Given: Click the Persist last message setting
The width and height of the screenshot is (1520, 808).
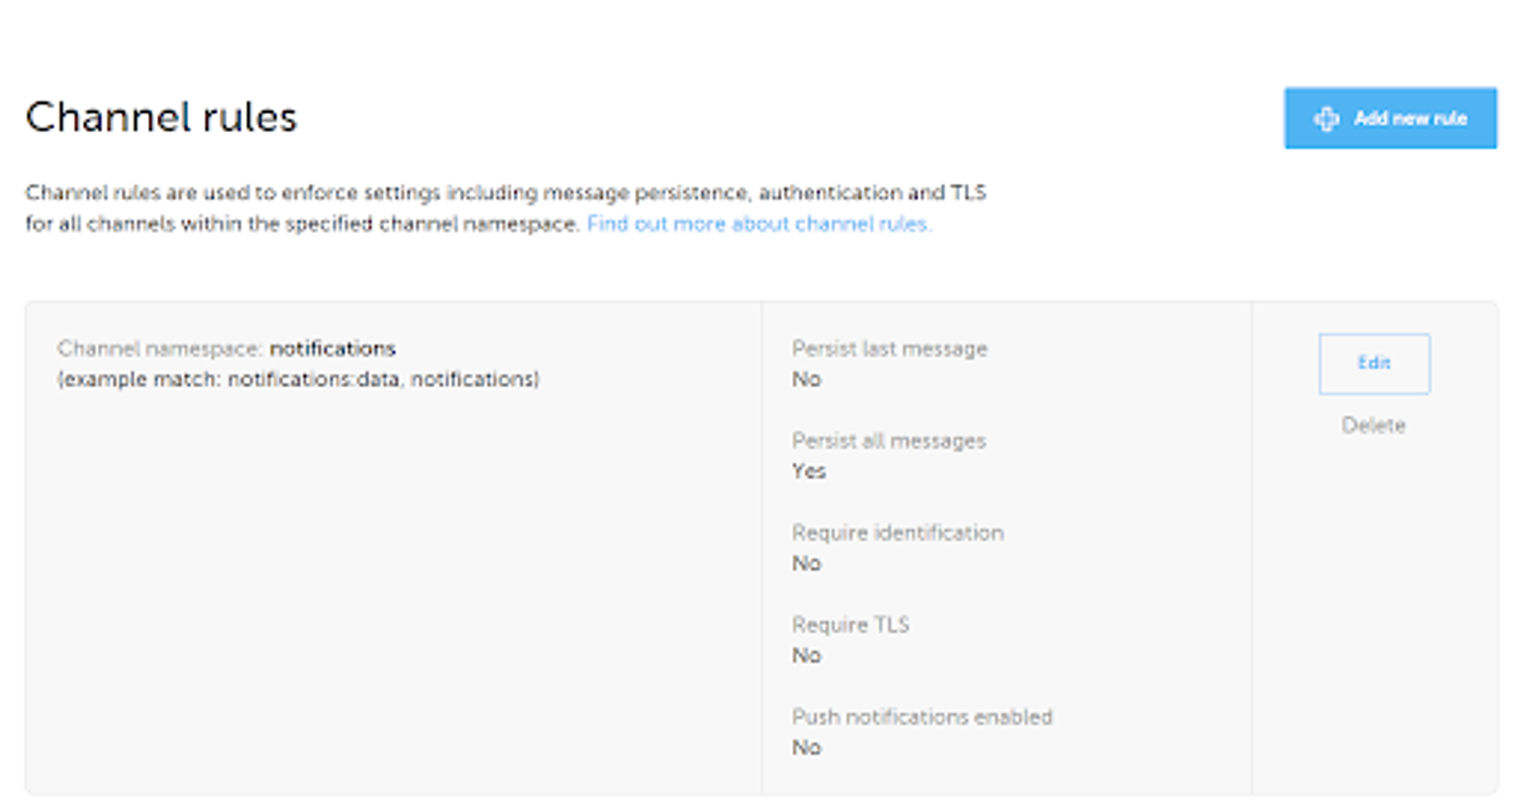Looking at the screenshot, I should coord(890,348).
